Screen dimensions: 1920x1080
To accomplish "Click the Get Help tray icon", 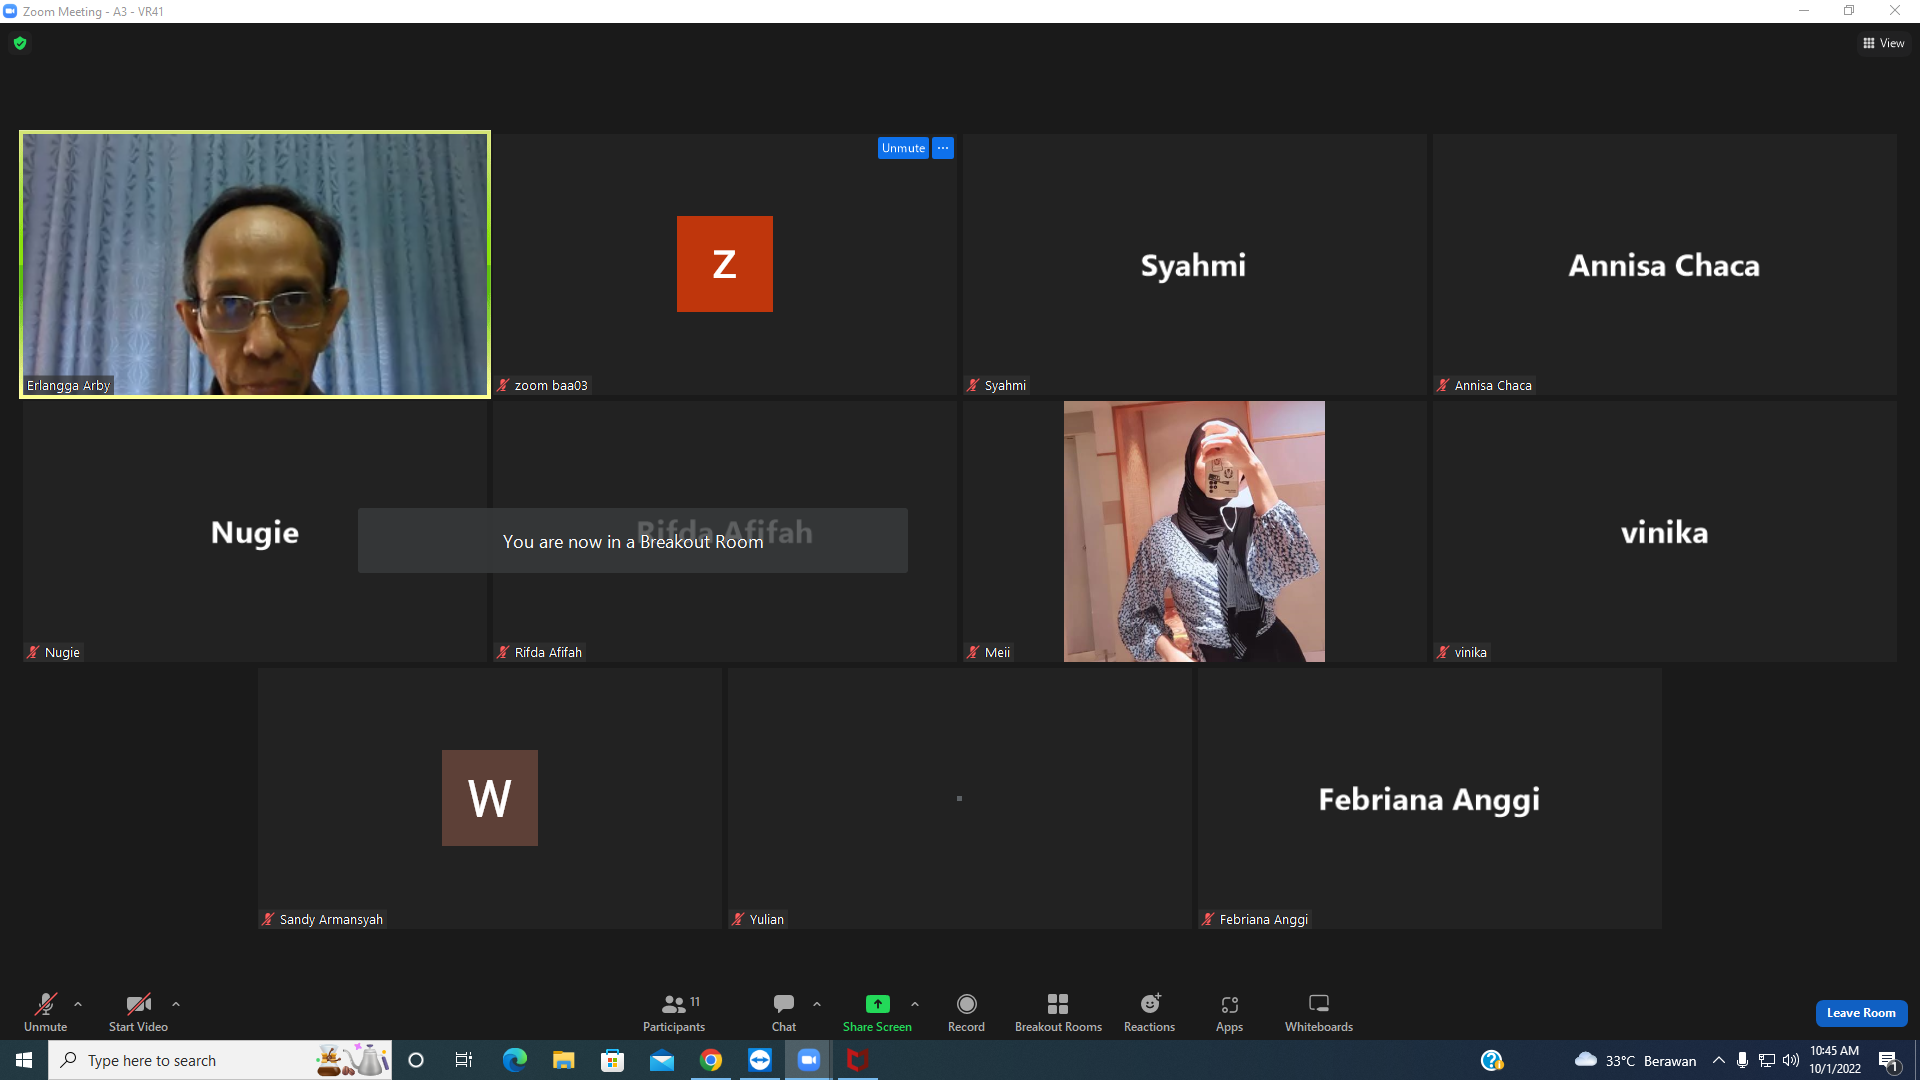I will coord(1492,1060).
